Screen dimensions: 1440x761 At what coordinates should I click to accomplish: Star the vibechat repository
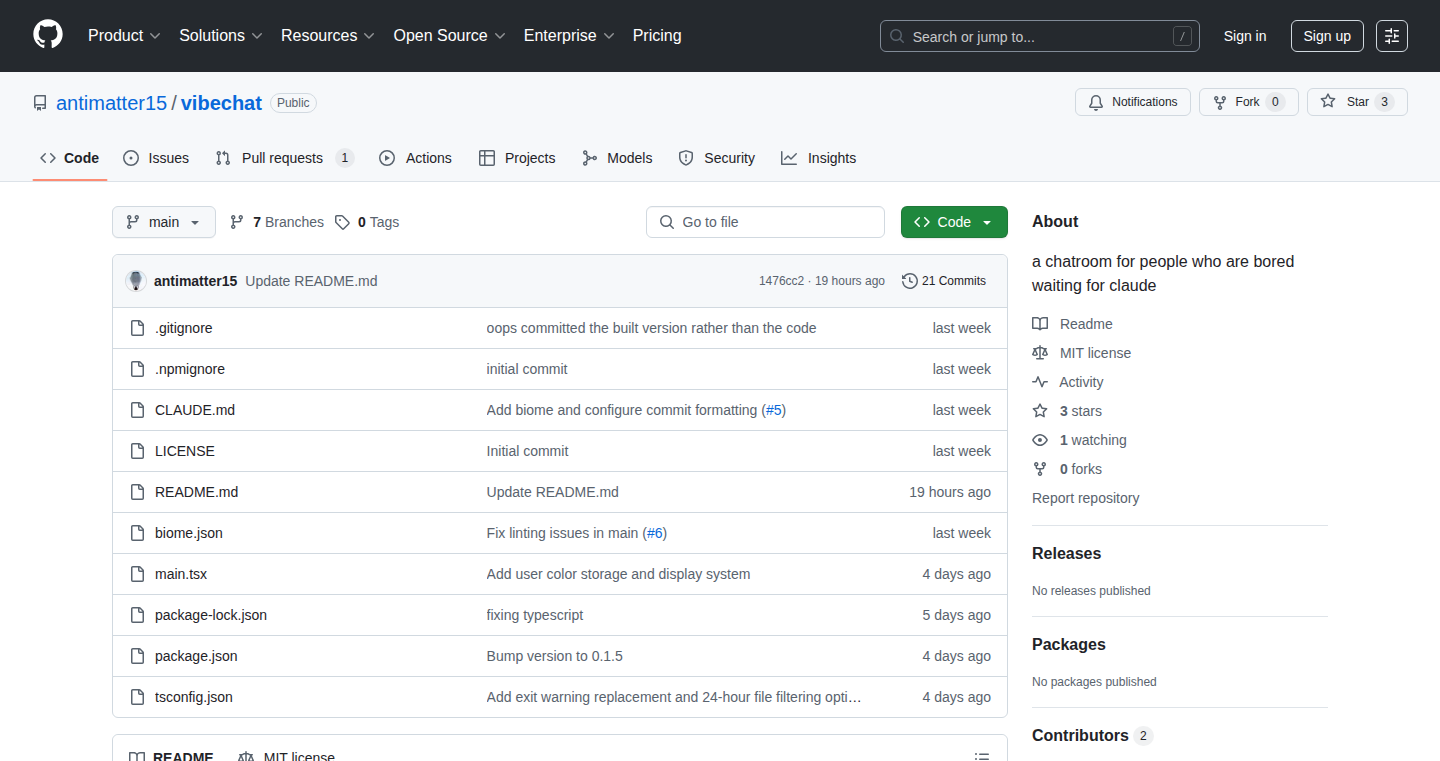click(x=1357, y=102)
